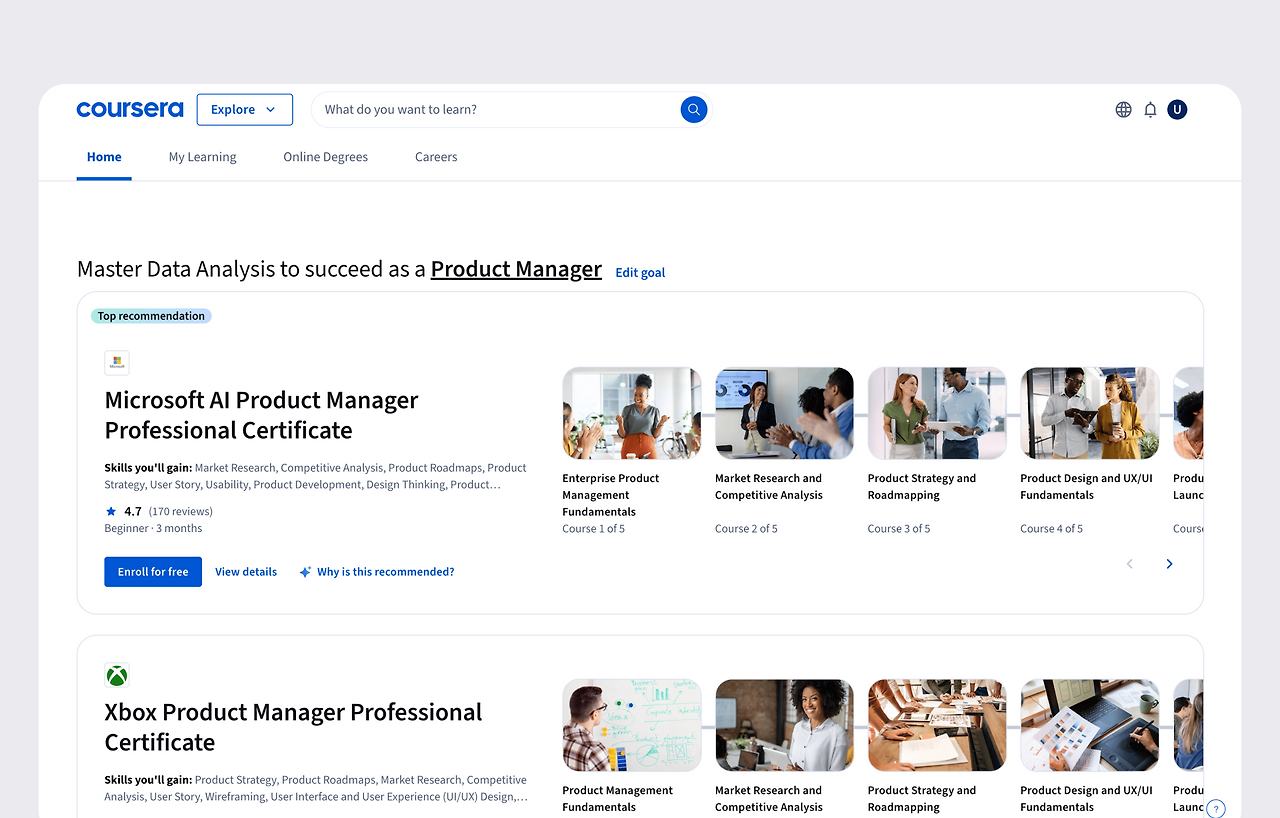Open Xbox Product Management Fundamentals thumbnail
This screenshot has width=1280, height=818.
pyautogui.click(x=632, y=725)
